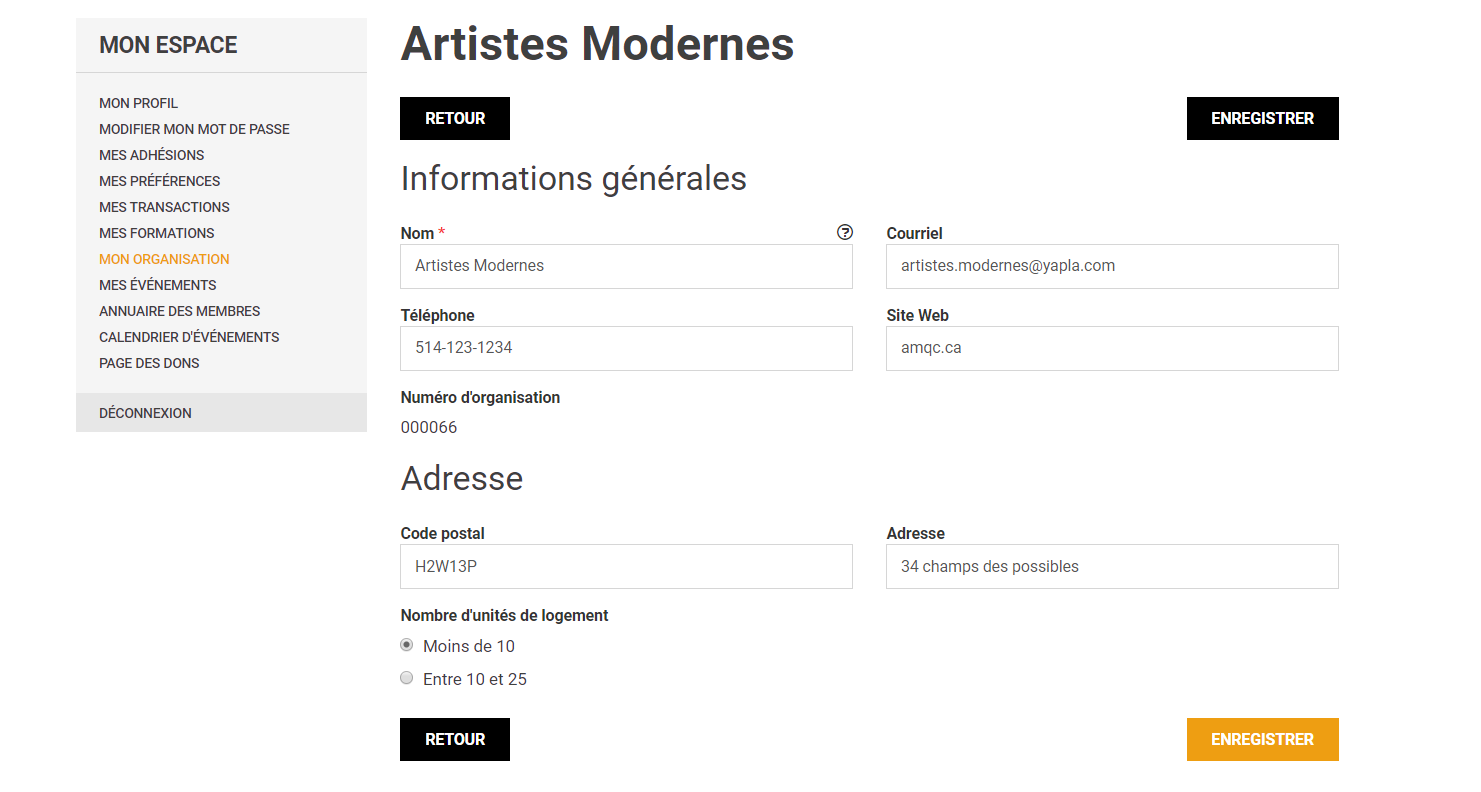This screenshot has width=1481, height=792.
Task: Click the top black Enregistrer button
Action: click(1262, 118)
